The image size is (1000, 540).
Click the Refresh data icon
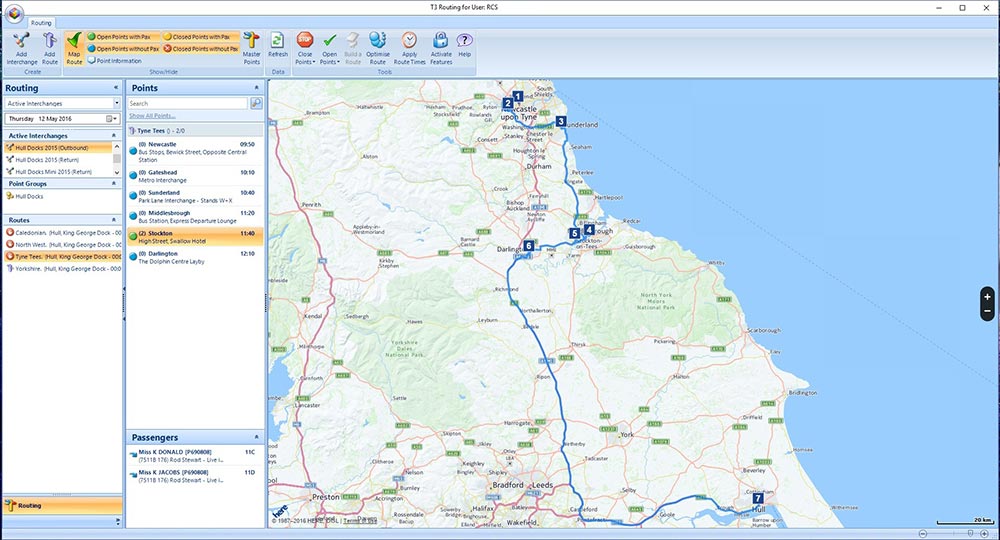[277, 46]
